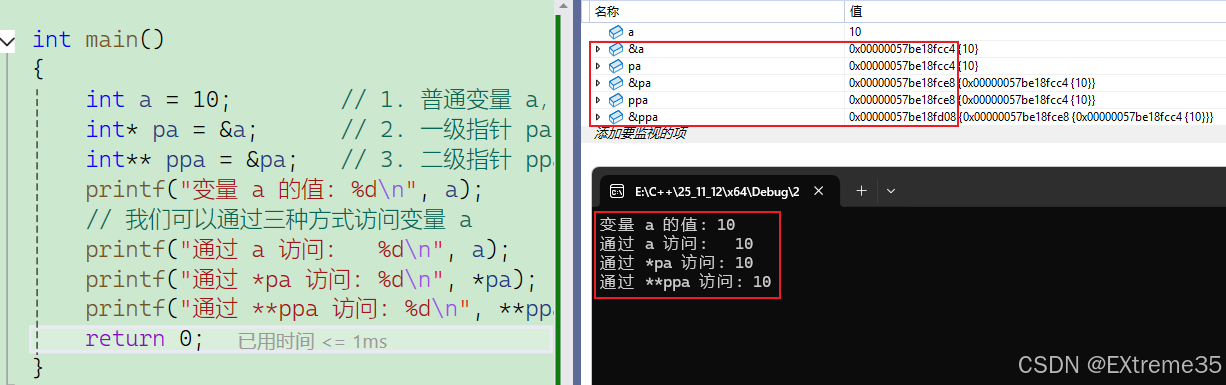Select the value in the ppa row
The height and width of the screenshot is (385, 1226).
pos(972,100)
